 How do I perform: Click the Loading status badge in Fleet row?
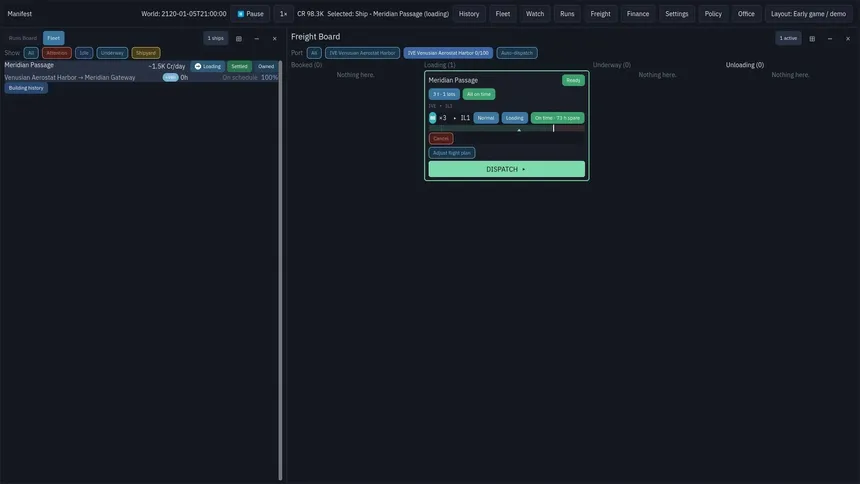[208, 66]
